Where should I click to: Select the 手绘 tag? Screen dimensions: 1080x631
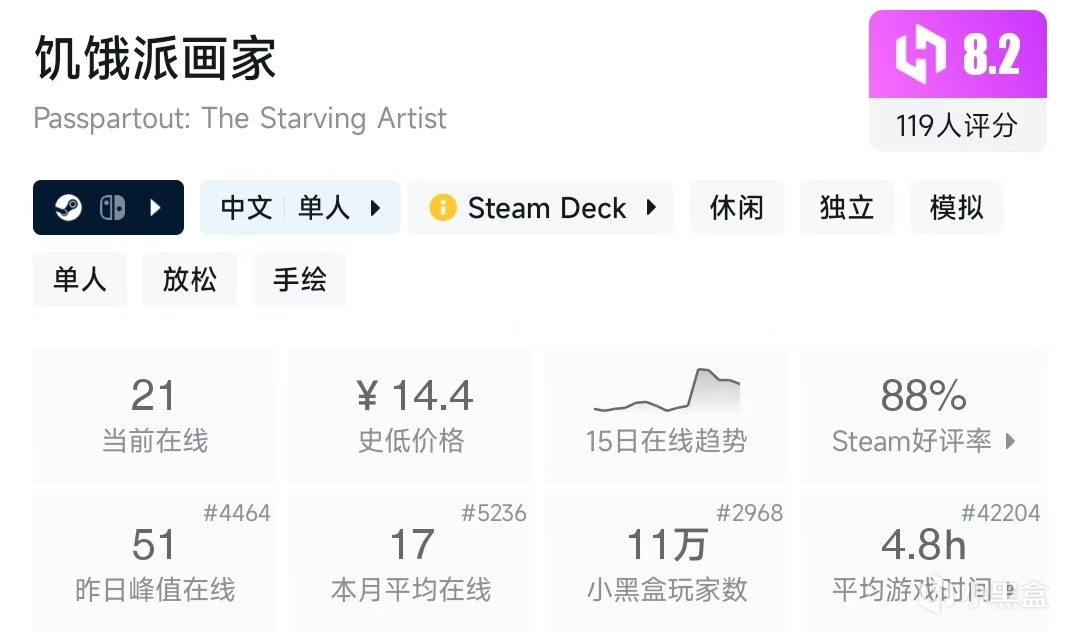pyautogui.click(x=300, y=279)
